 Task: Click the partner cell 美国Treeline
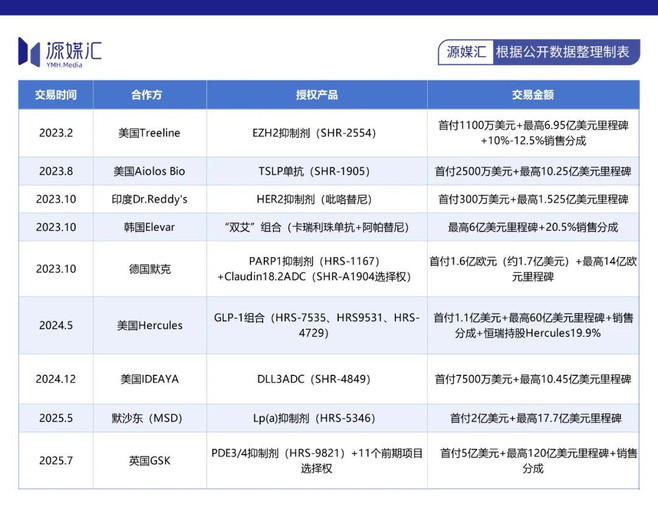pyautogui.click(x=149, y=133)
